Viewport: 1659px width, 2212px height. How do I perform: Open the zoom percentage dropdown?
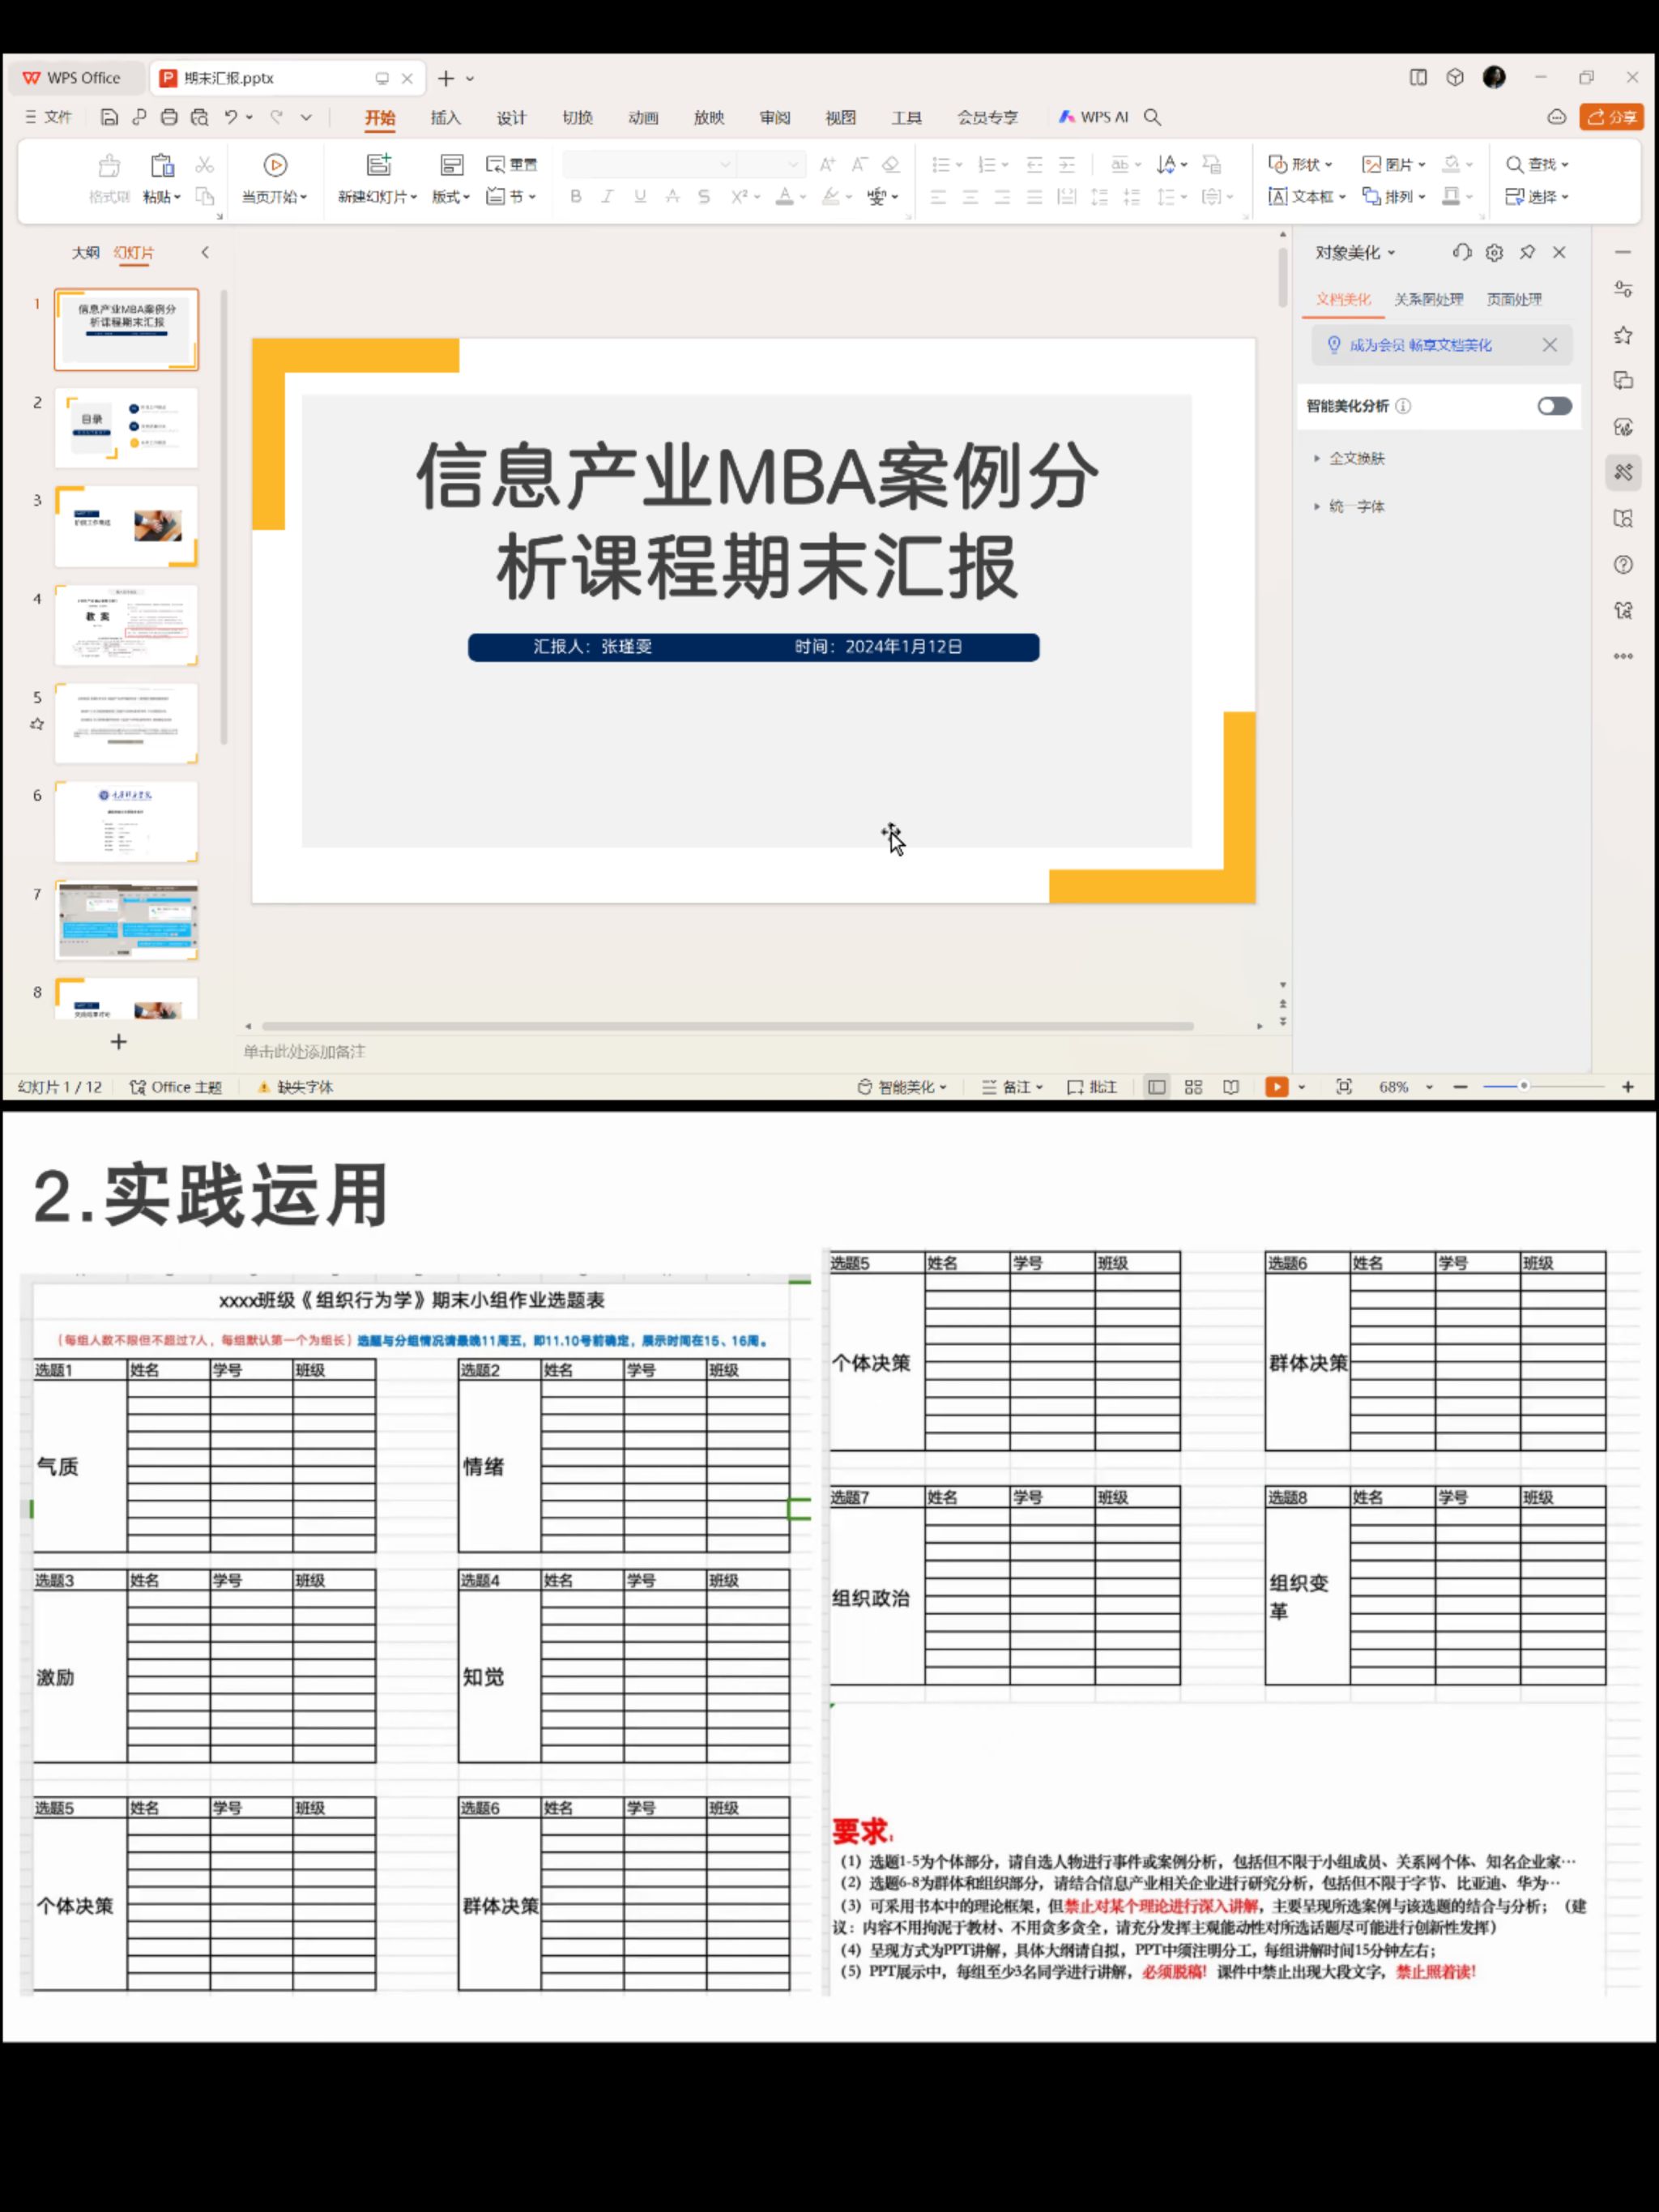[x=1429, y=1087]
